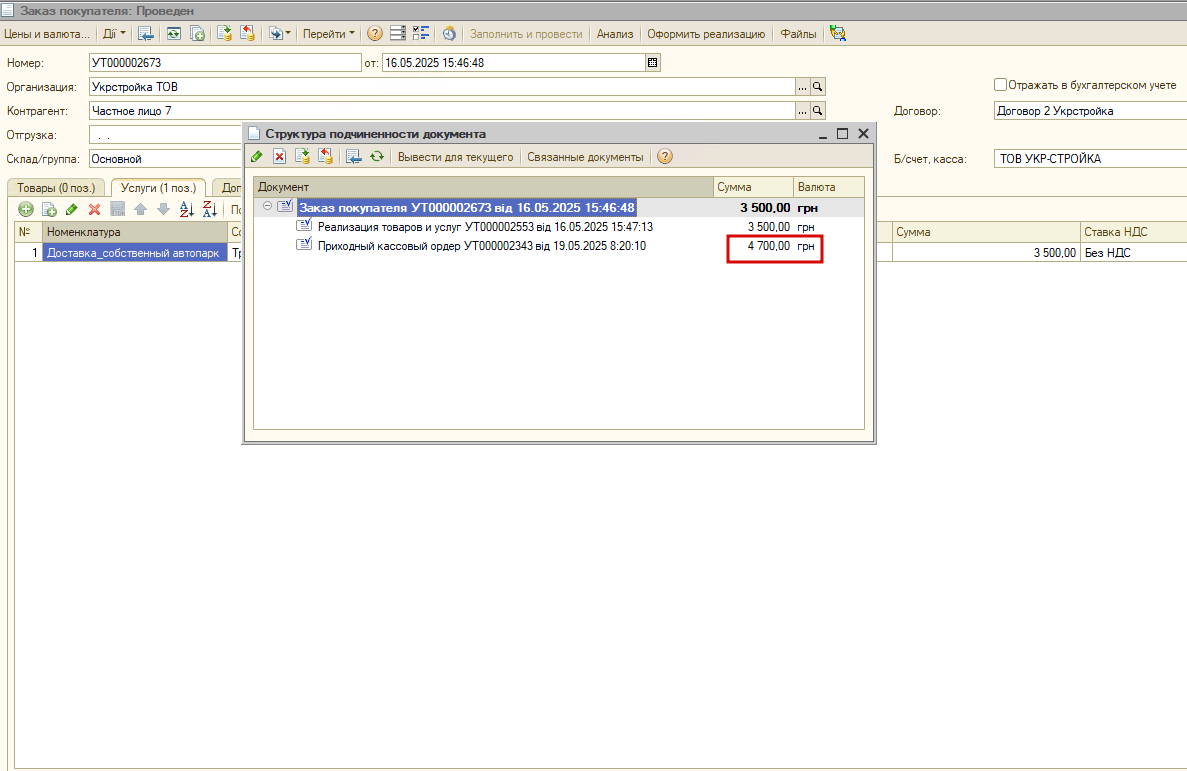Switch to the 'Услуги (1 поз.)' tab
The width and height of the screenshot is (1187, 771).
click(158, 188)
